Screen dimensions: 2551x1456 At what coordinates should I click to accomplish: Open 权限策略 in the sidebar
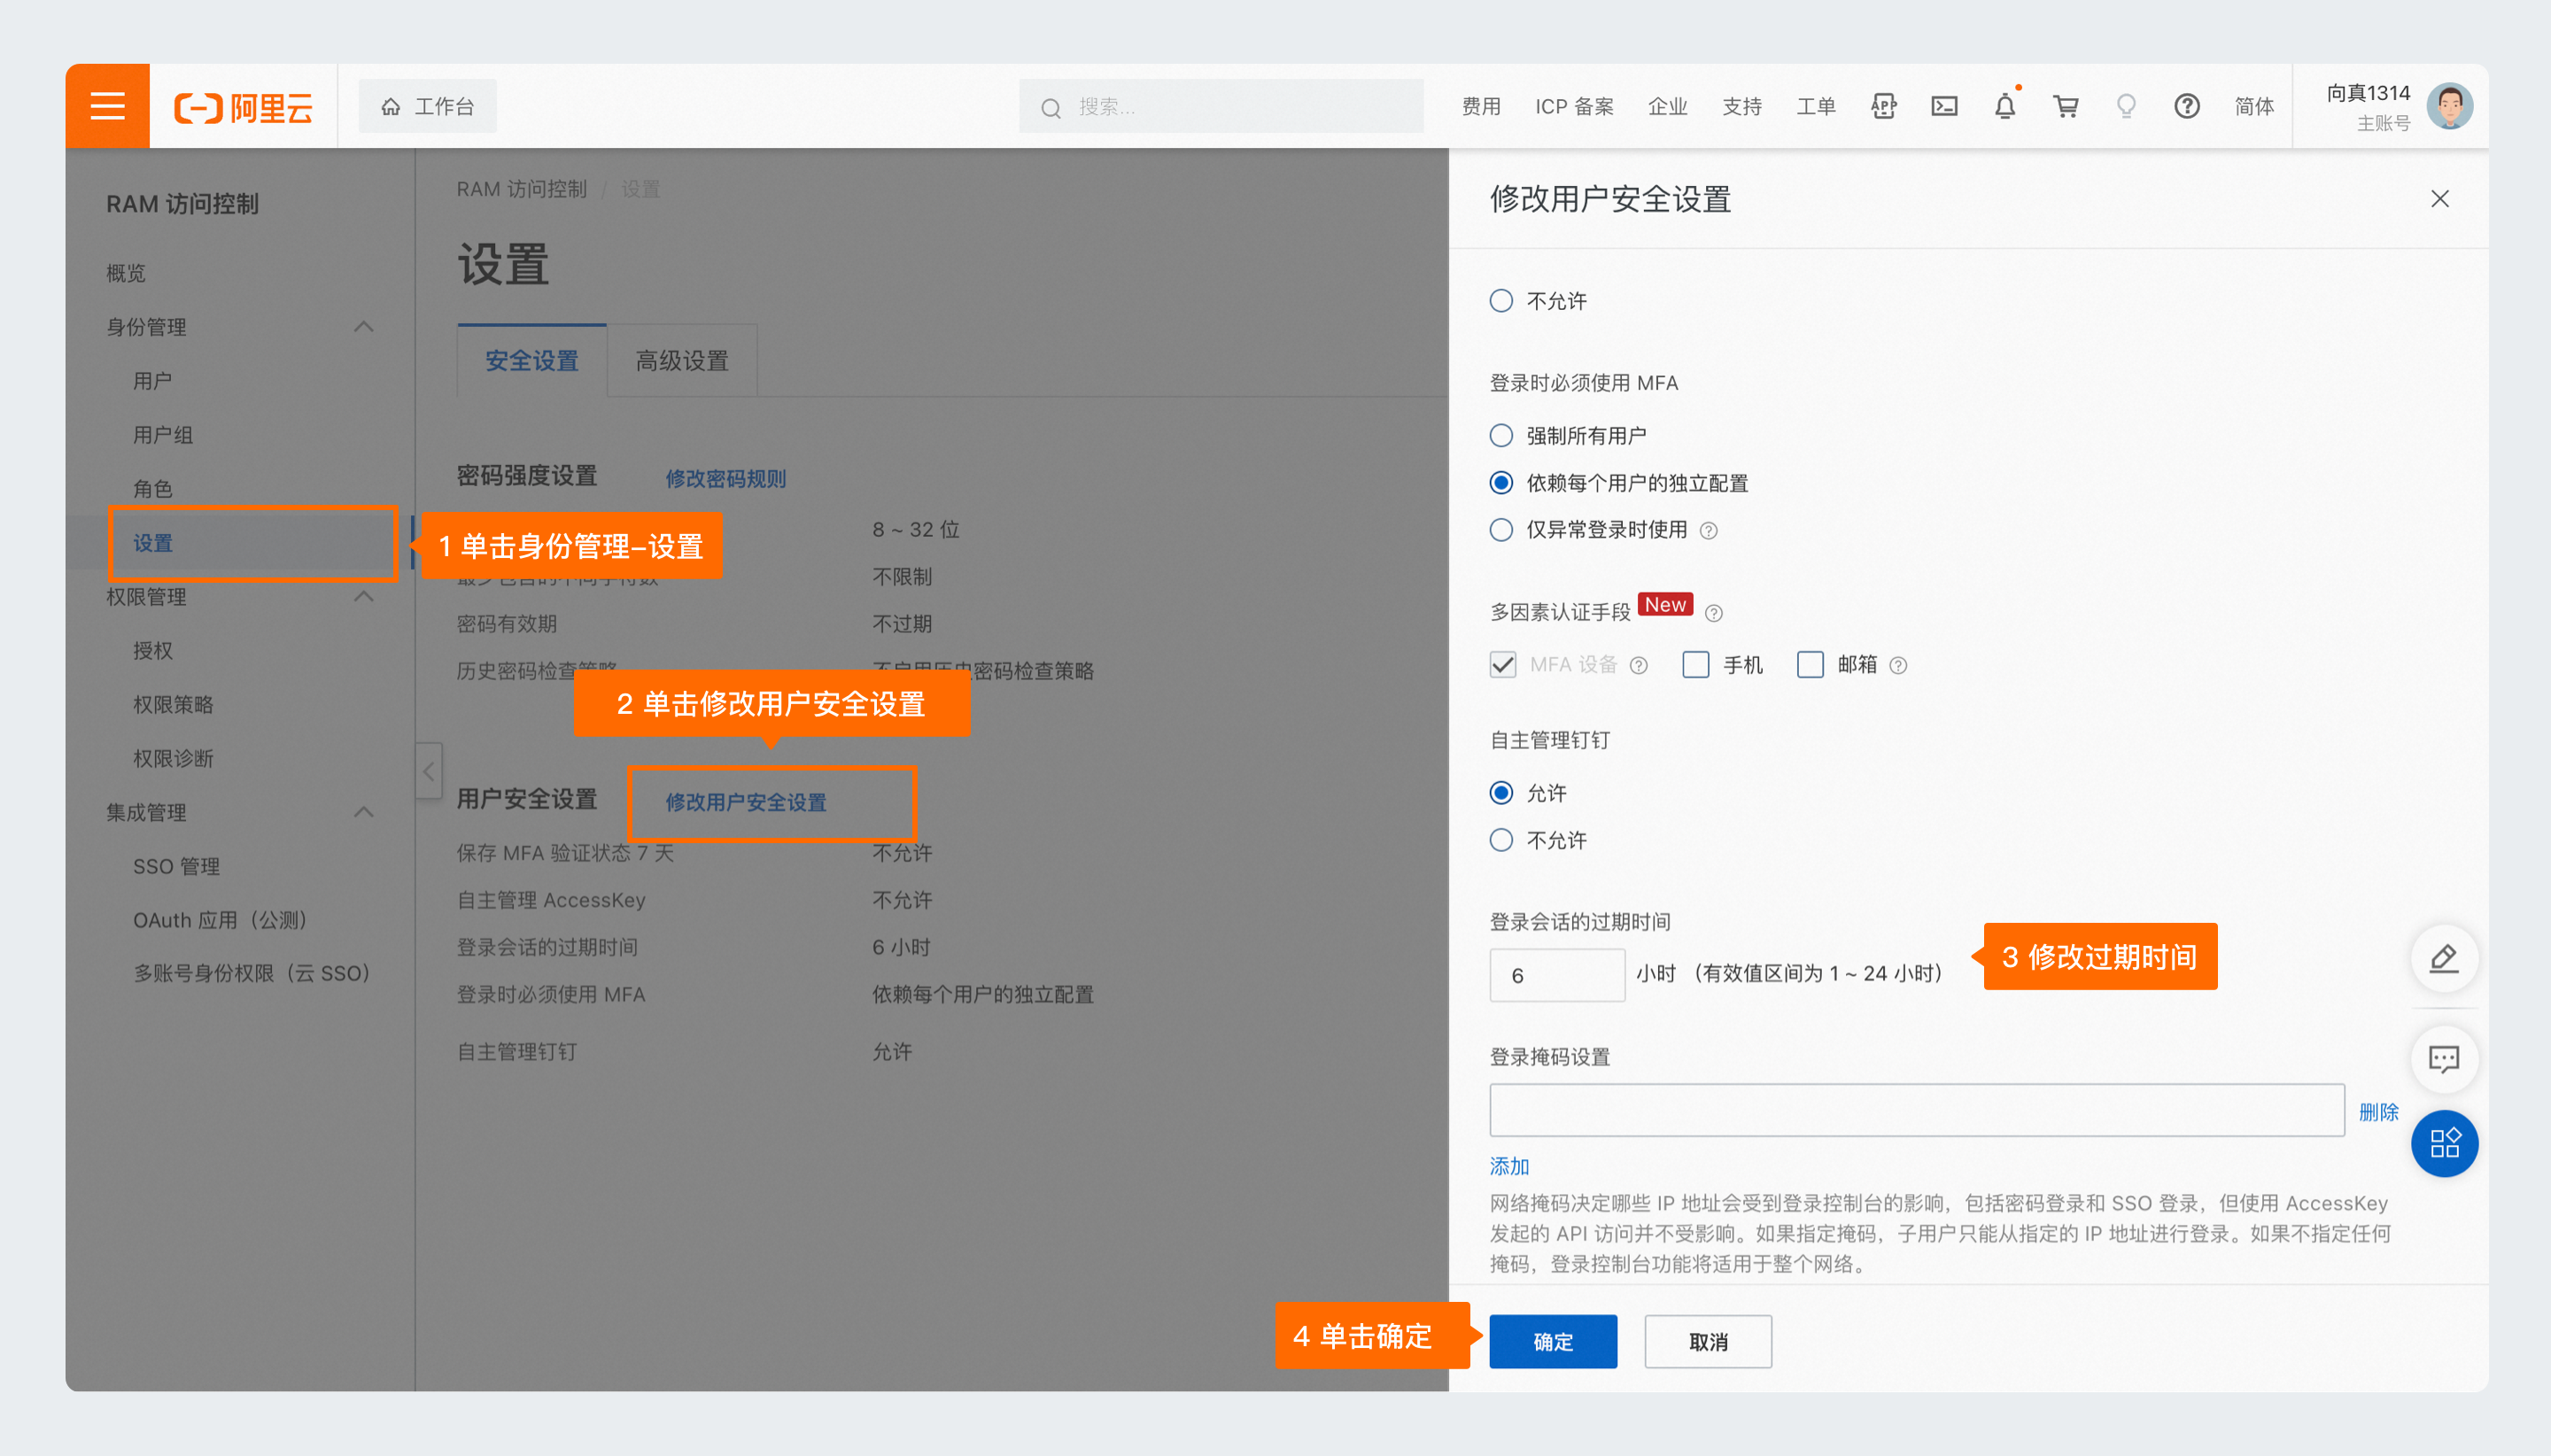point(173,705)
